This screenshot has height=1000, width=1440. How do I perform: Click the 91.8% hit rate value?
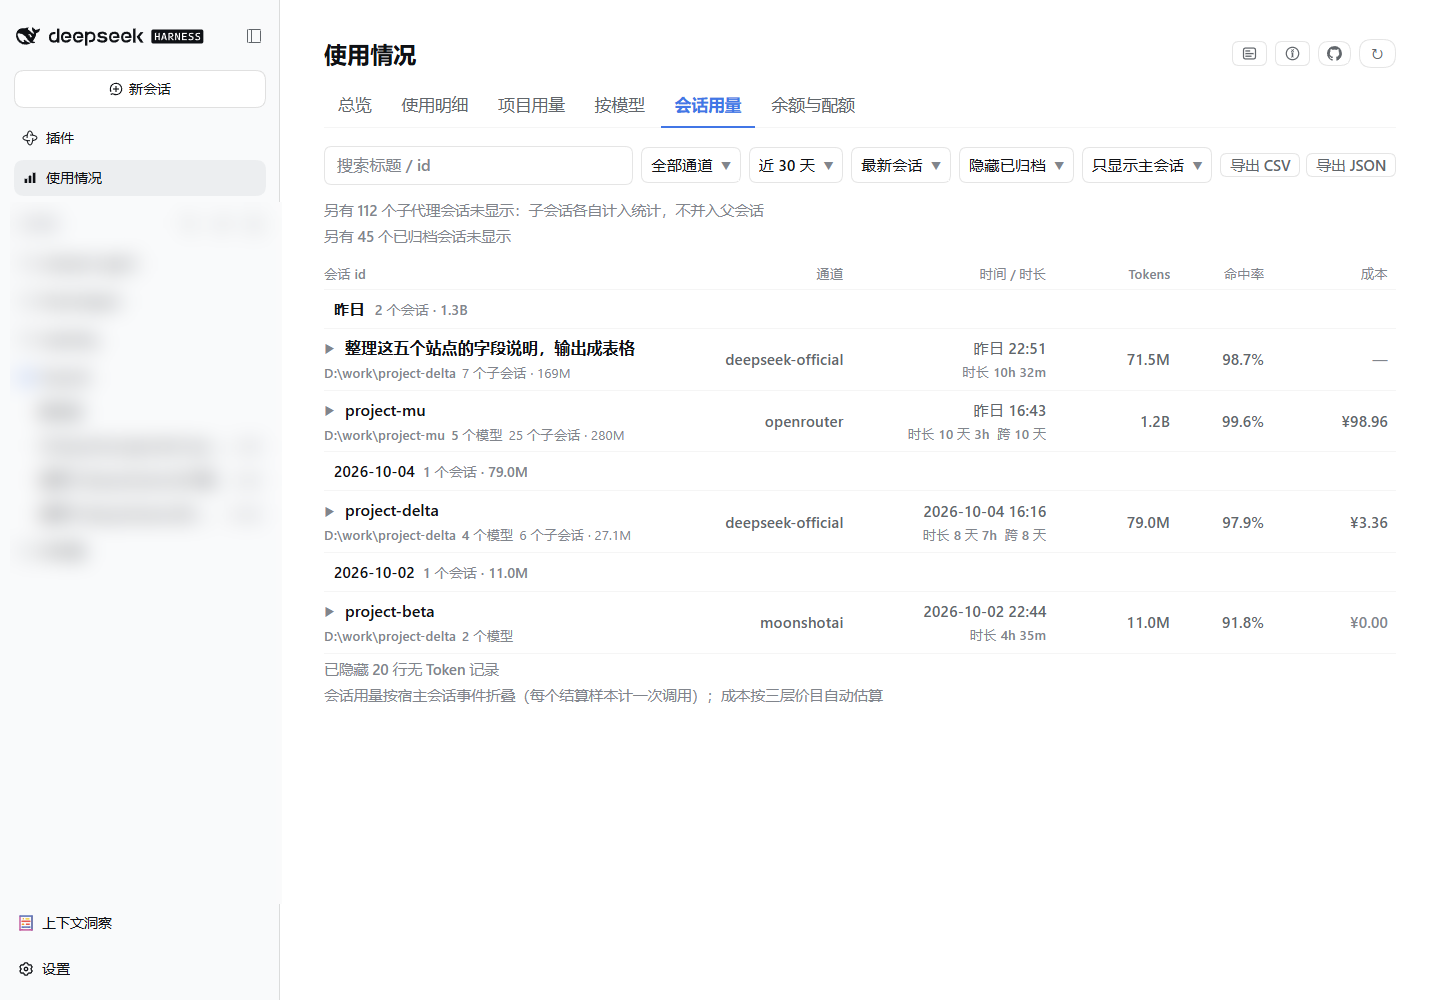(1243, 623)
